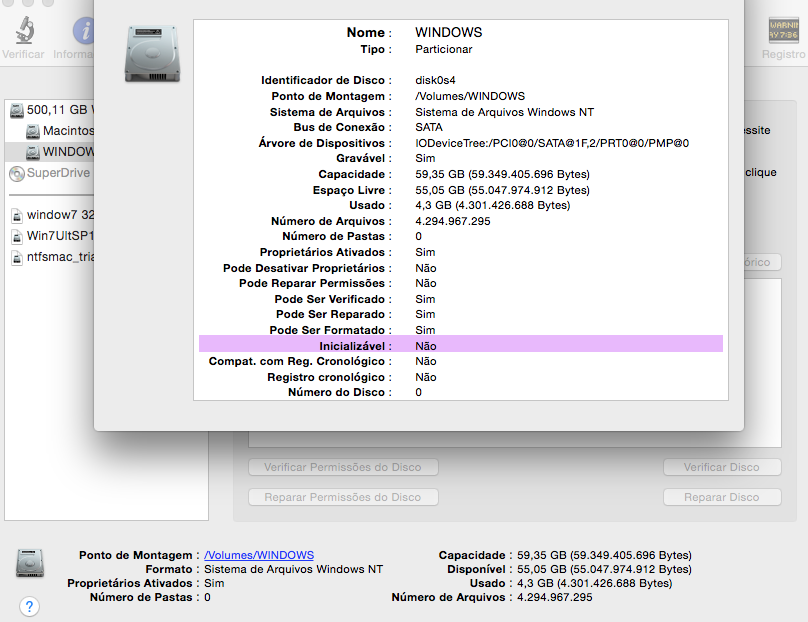Click the 59,35 GB capacity value in sheet
The width and height of the screenshot is (808, 622).
point(502,174)
